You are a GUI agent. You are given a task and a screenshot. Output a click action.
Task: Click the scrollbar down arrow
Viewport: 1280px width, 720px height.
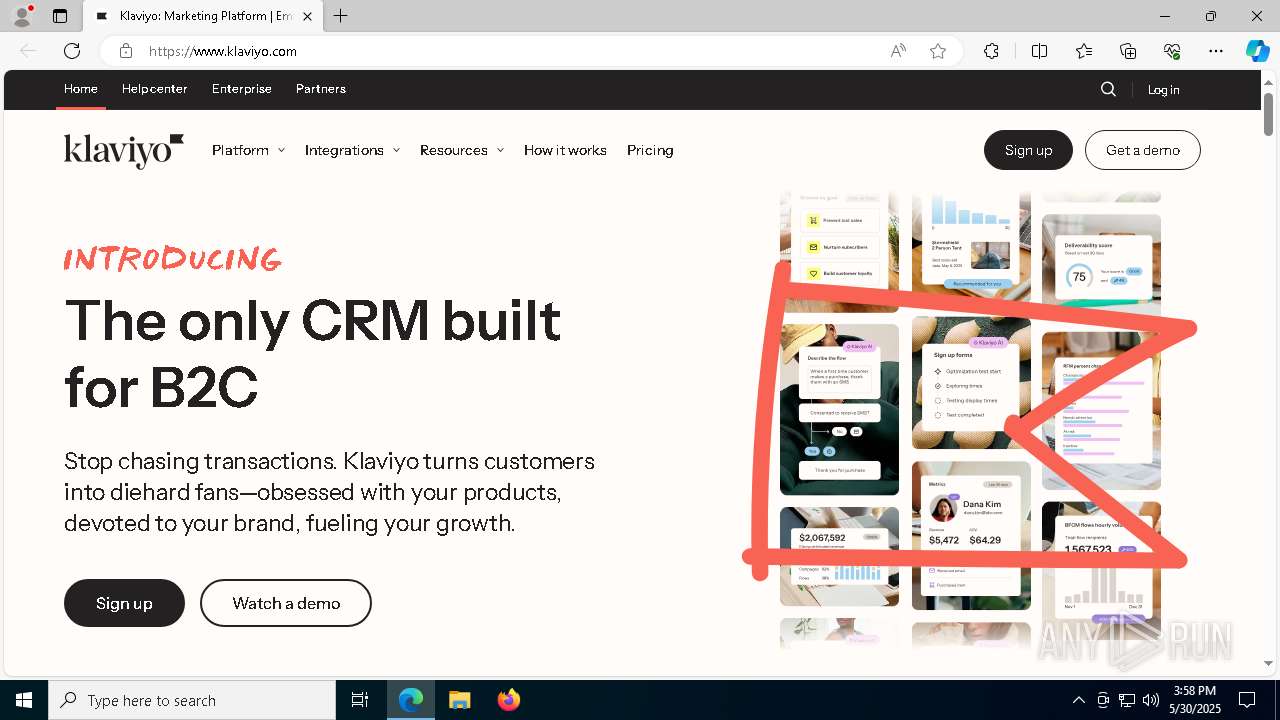pyautogui.click(x=1268, y=663)
